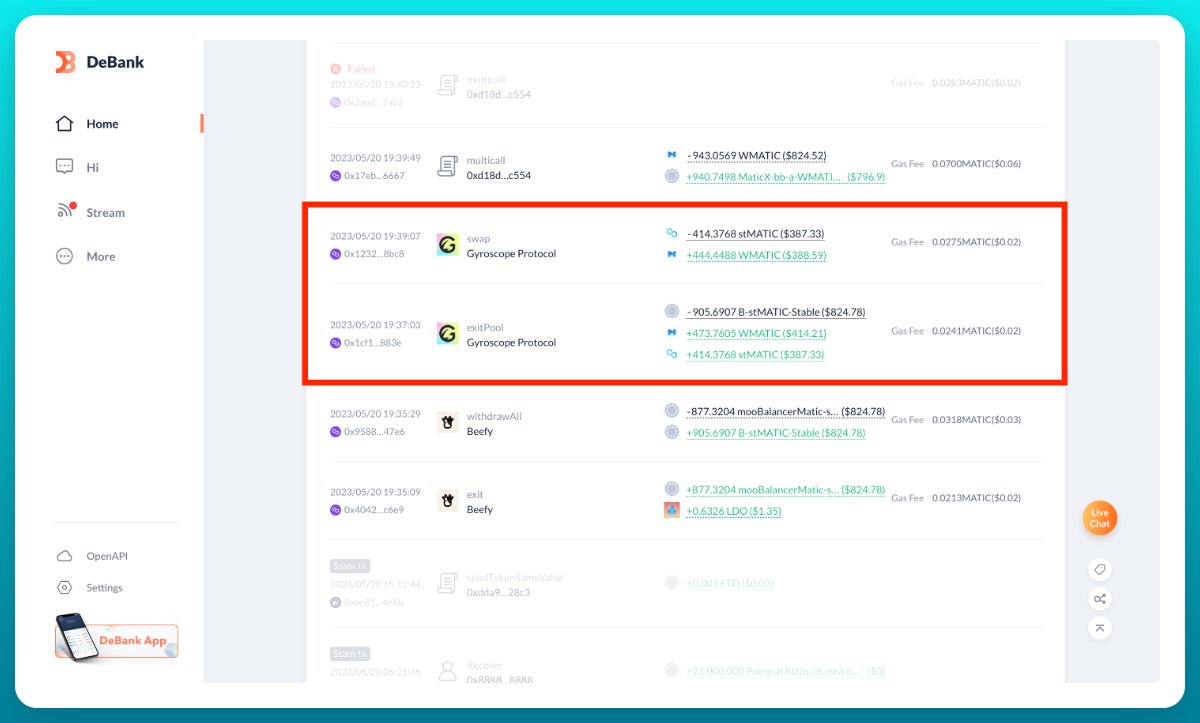Viewport: 1200px width, 723px height.
Task: Click +473.7605 WMATIC ($414.21) amount
Action: click(755, 334)
